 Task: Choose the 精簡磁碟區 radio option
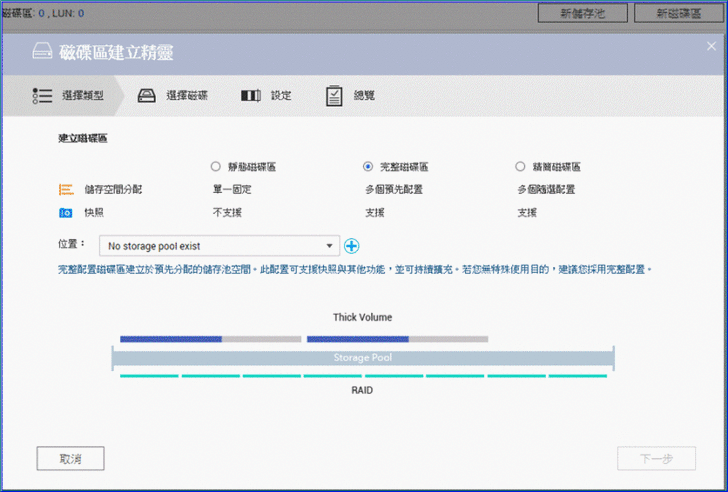coord(520,167)
